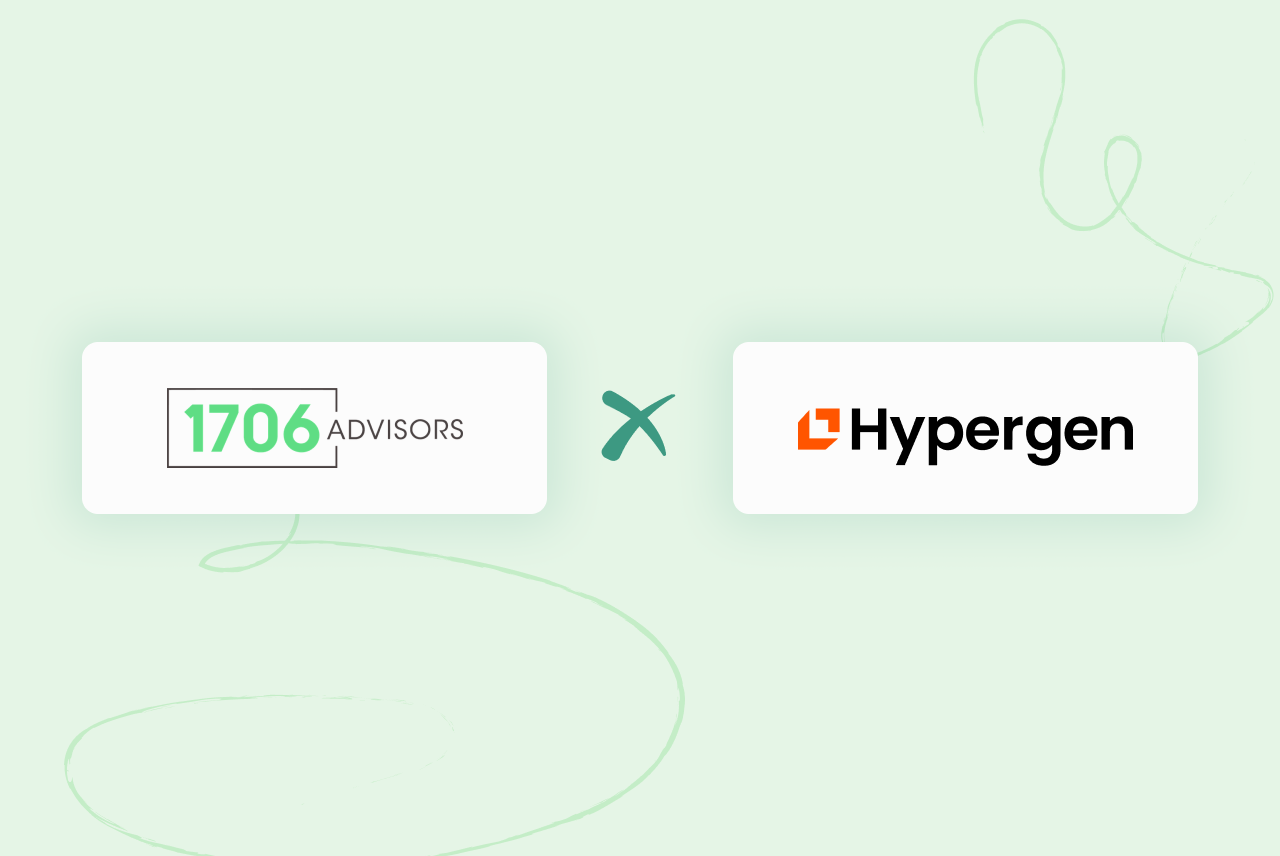Click the ADVISORS text
The width and height of the screenshot is (1280, 856).
point(395,429)
